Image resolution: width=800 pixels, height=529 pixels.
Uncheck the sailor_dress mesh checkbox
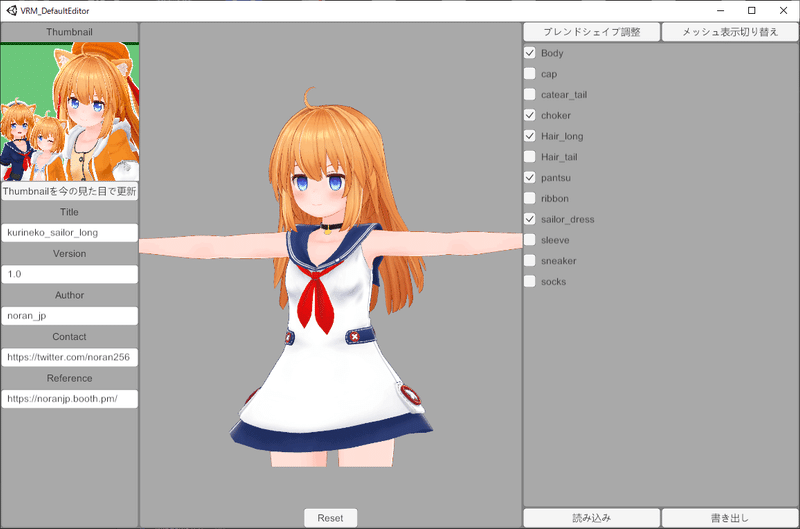point(530,219)
